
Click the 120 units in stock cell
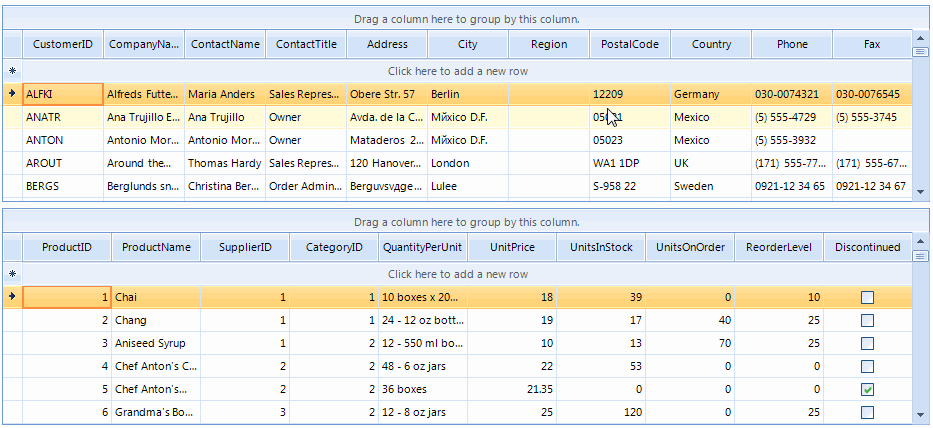(601, 412)
